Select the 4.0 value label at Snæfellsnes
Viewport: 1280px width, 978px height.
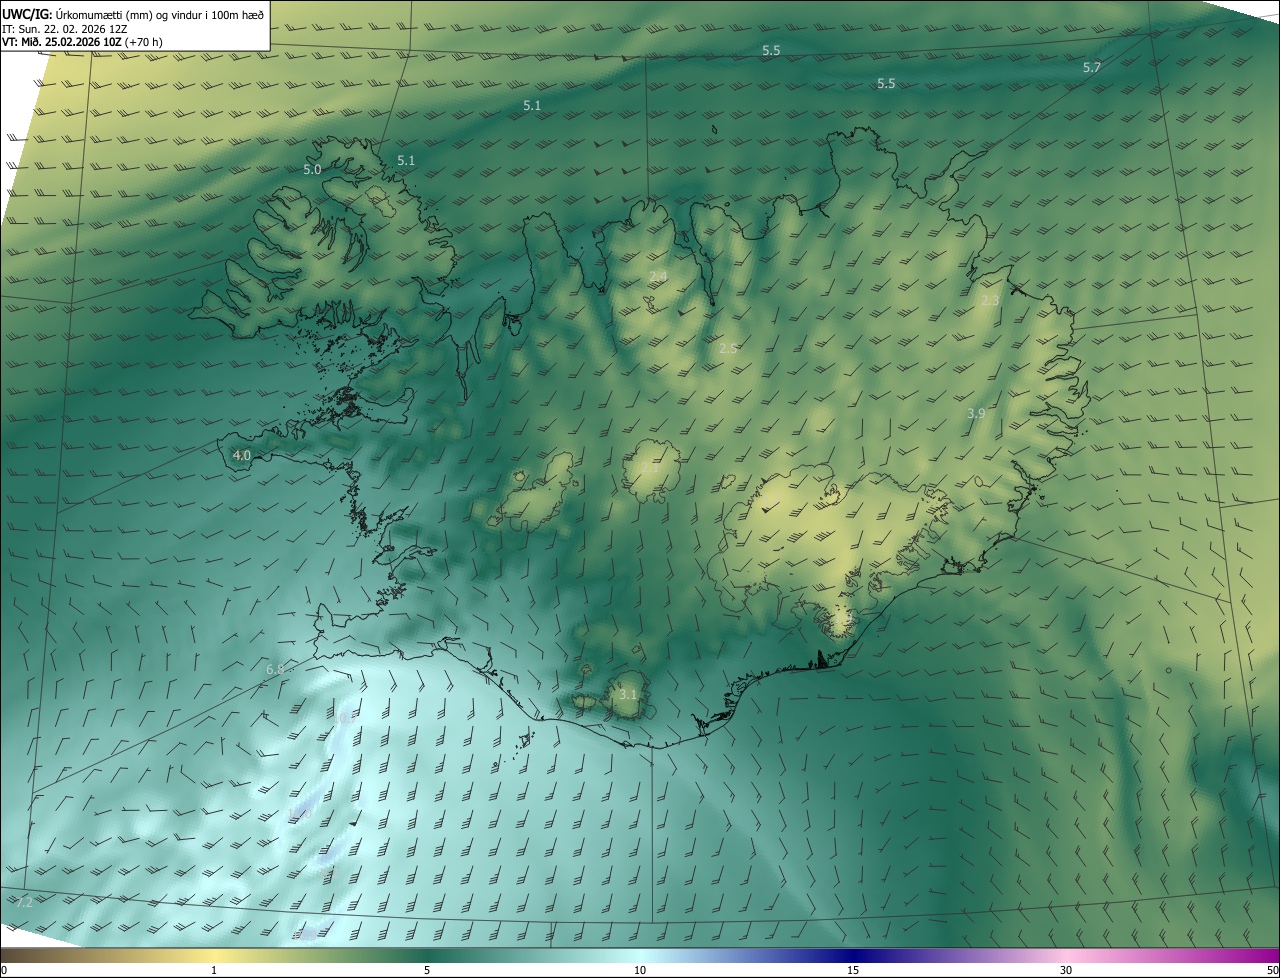[241, 456]
